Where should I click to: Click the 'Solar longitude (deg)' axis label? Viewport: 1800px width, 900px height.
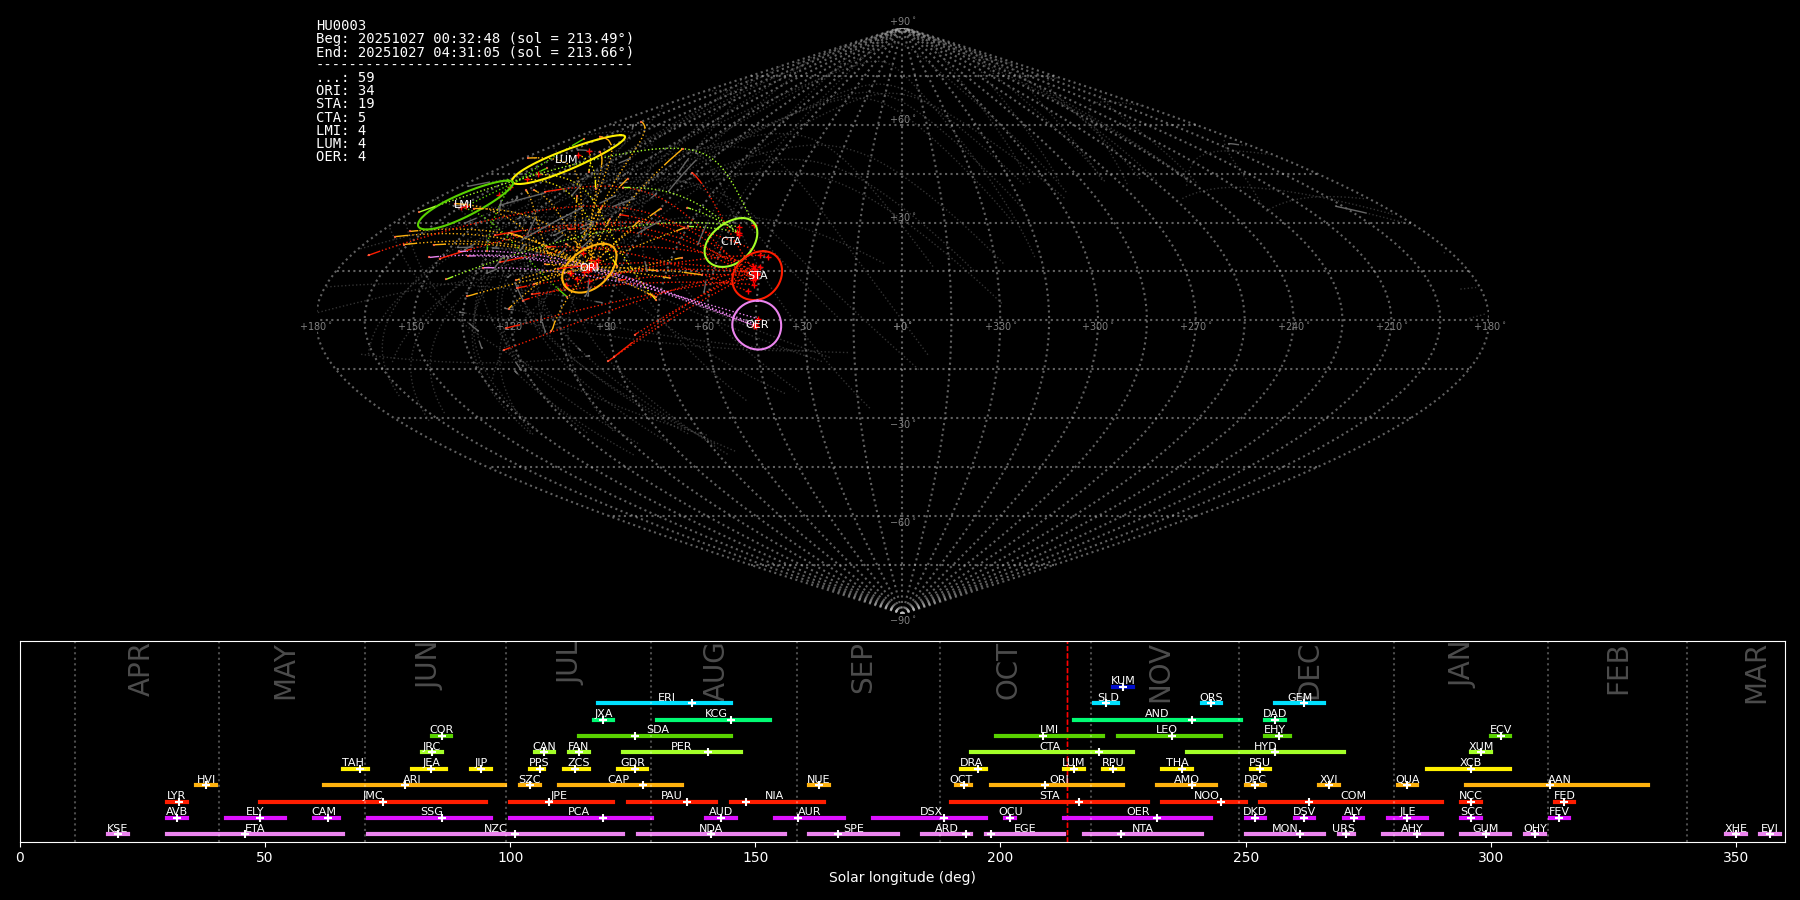click(902, 878)
